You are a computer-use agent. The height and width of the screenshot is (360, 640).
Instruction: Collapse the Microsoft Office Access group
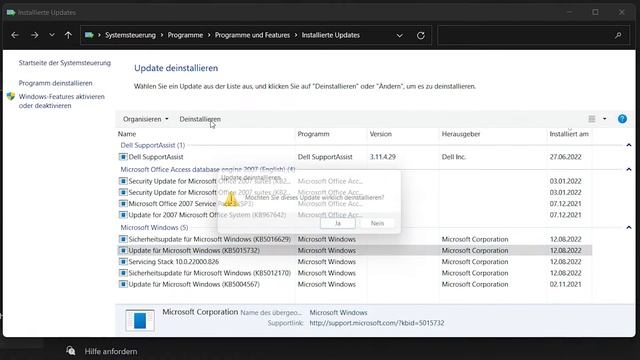coord(629,169)
